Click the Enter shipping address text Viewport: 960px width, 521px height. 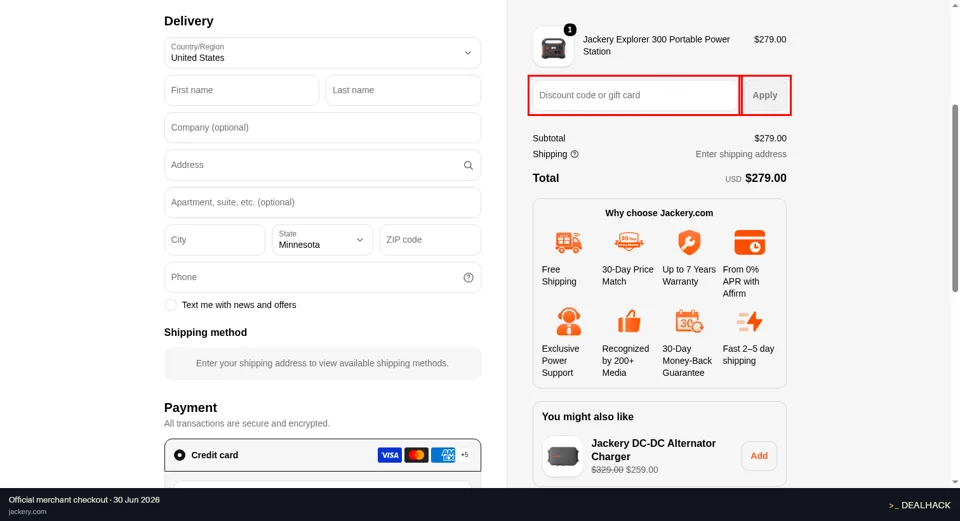tap(741, 154)
